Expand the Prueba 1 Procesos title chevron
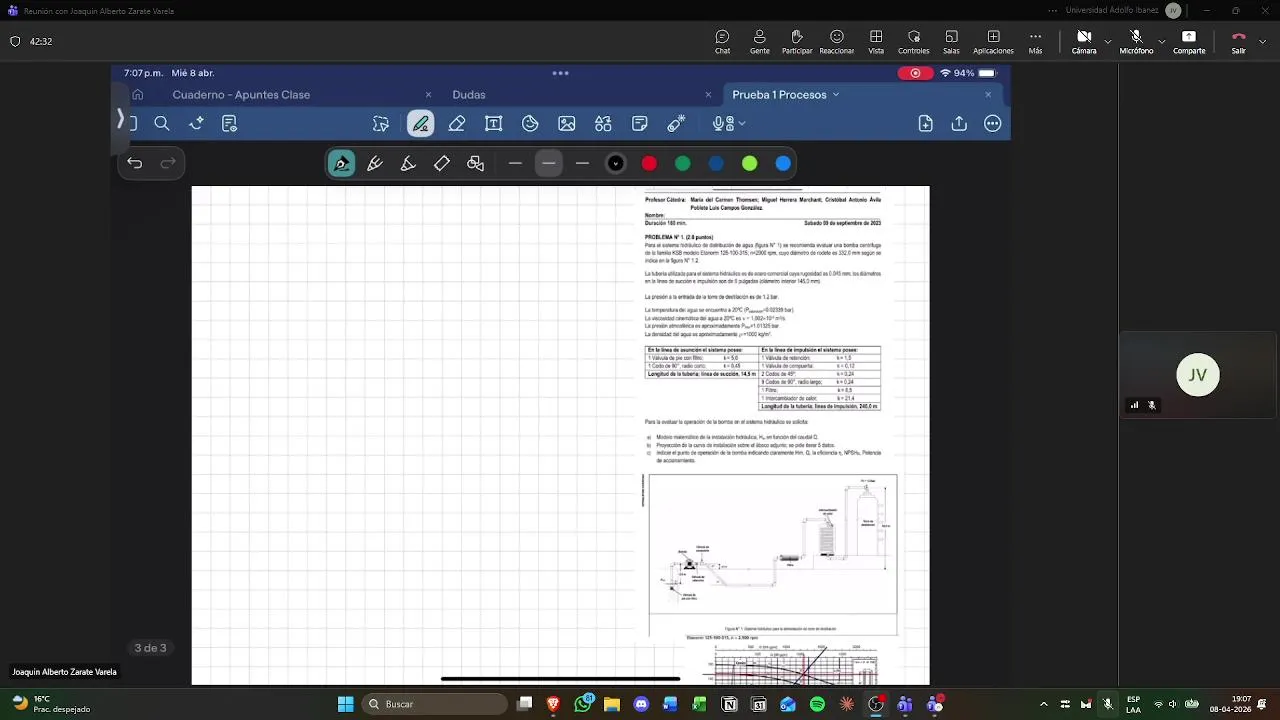This screenshot has height=720, width=1280. 836,95
